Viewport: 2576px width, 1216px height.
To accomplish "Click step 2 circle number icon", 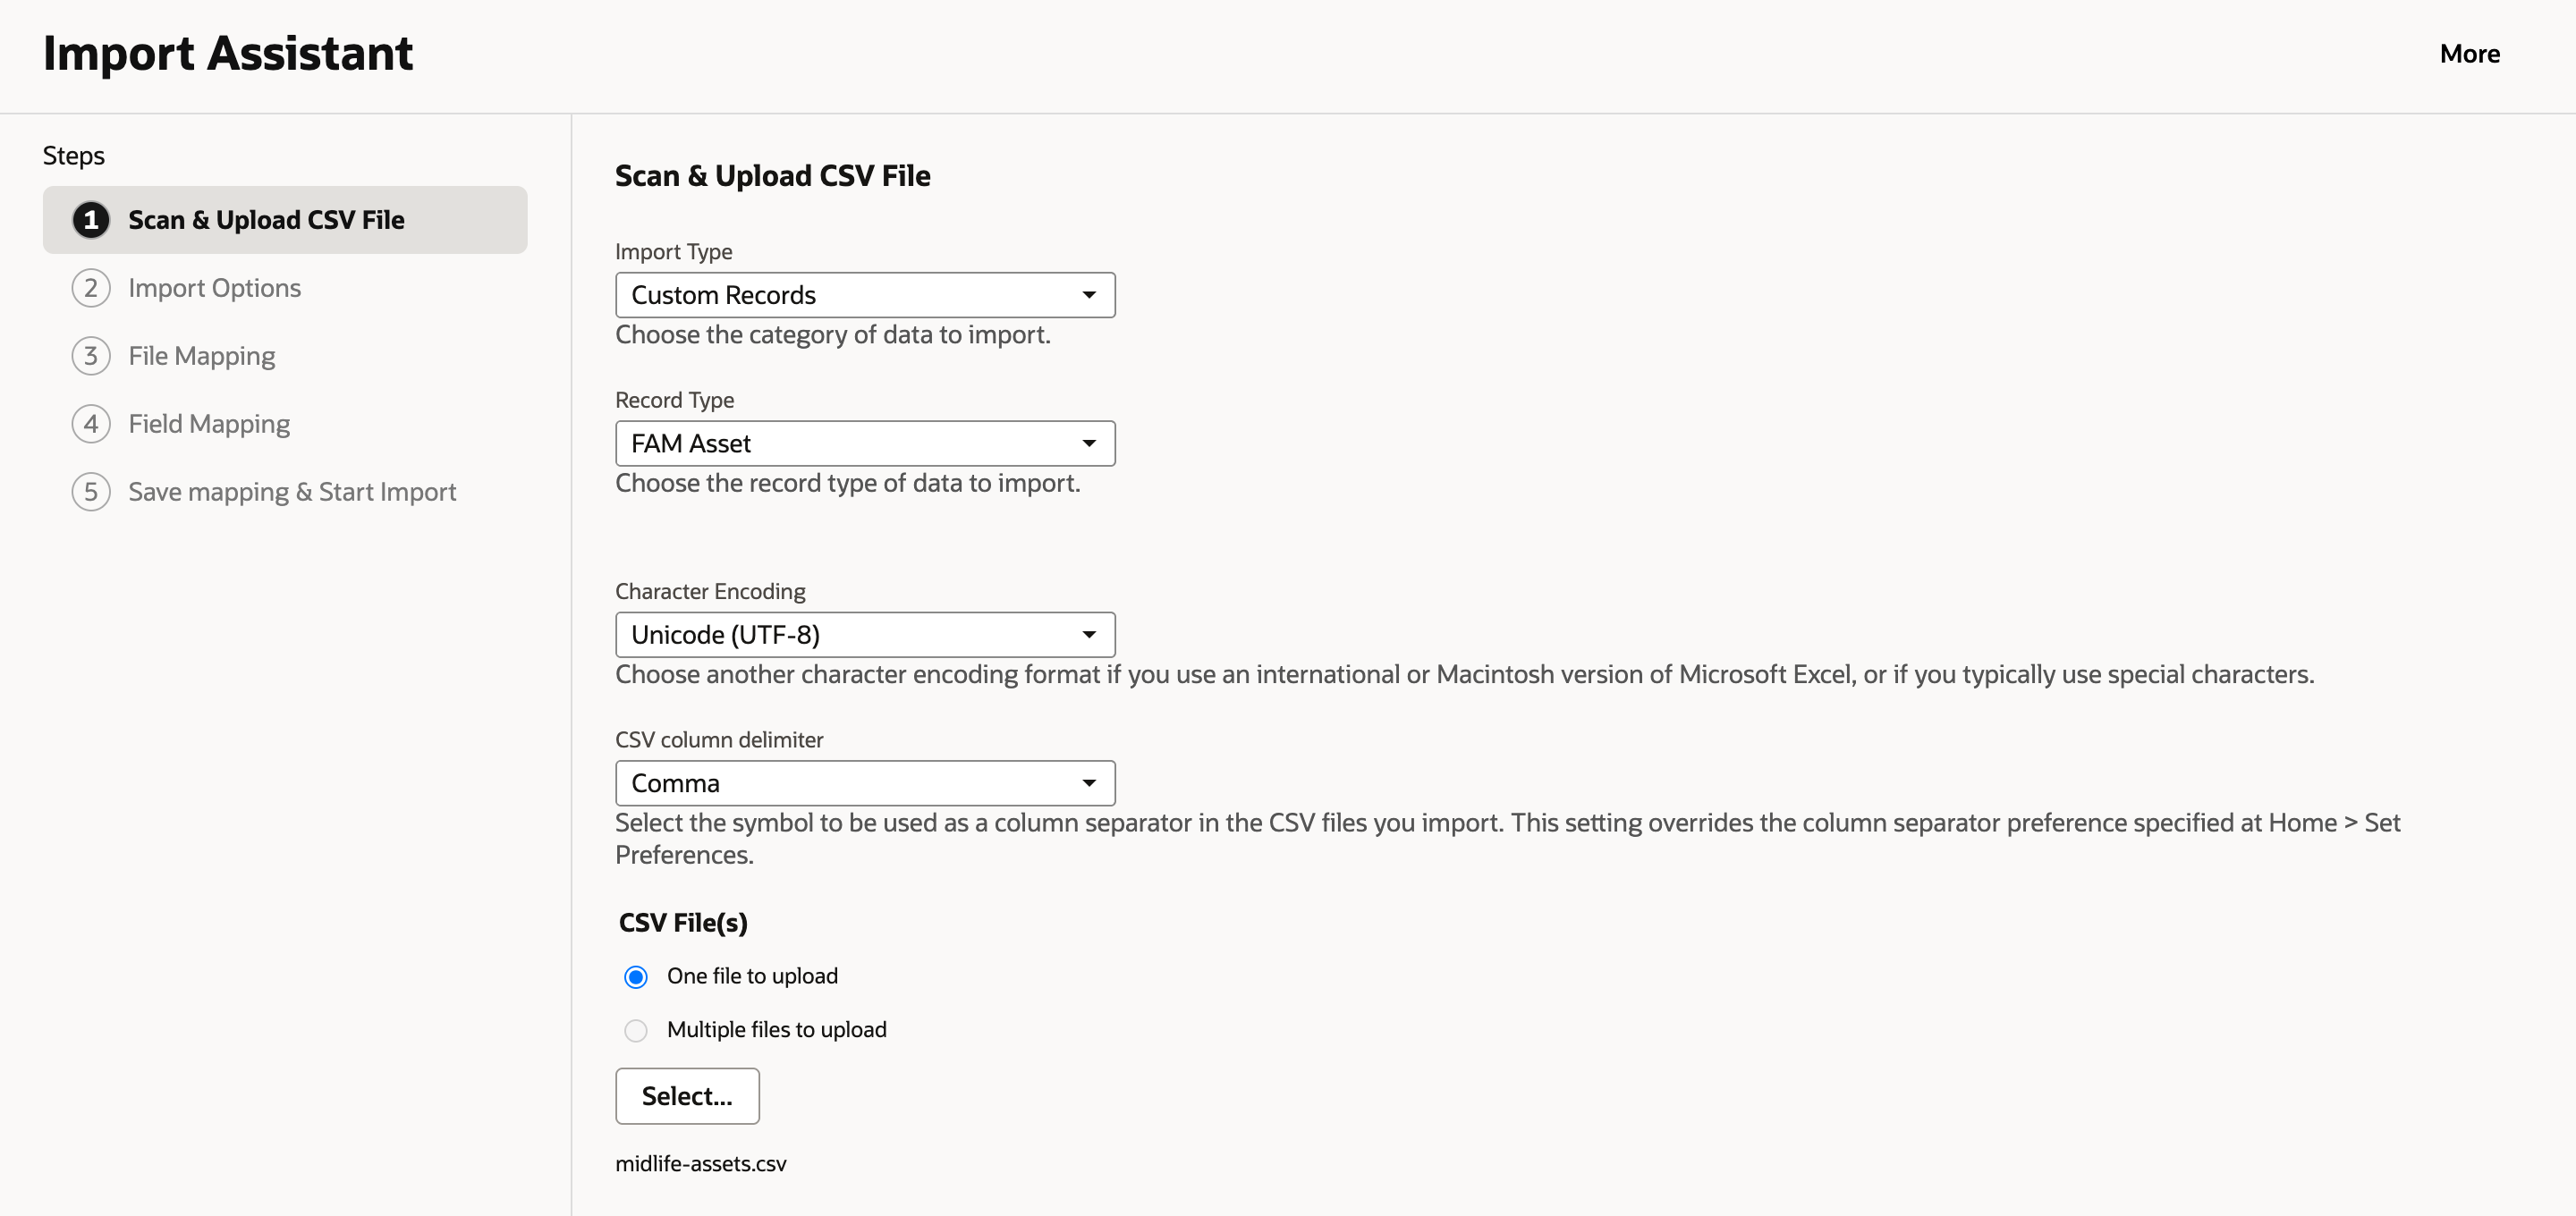I will (x=91, y=288).
